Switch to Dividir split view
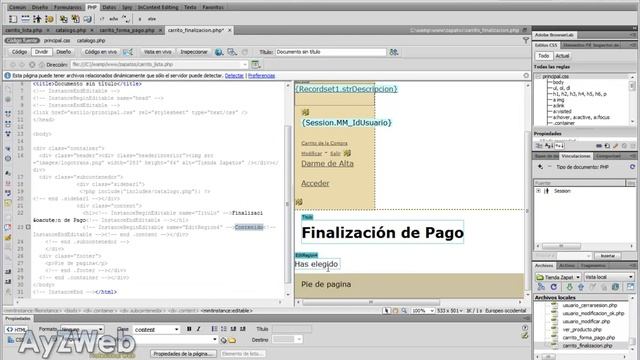 pos(41,52)
